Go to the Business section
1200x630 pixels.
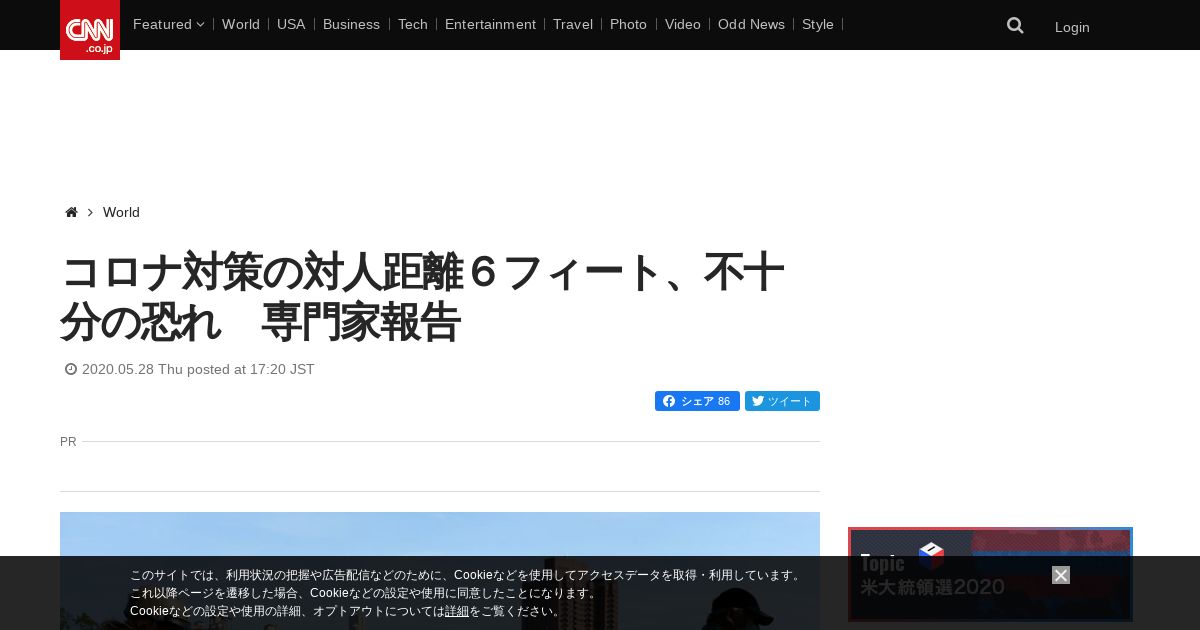(351, 24)
